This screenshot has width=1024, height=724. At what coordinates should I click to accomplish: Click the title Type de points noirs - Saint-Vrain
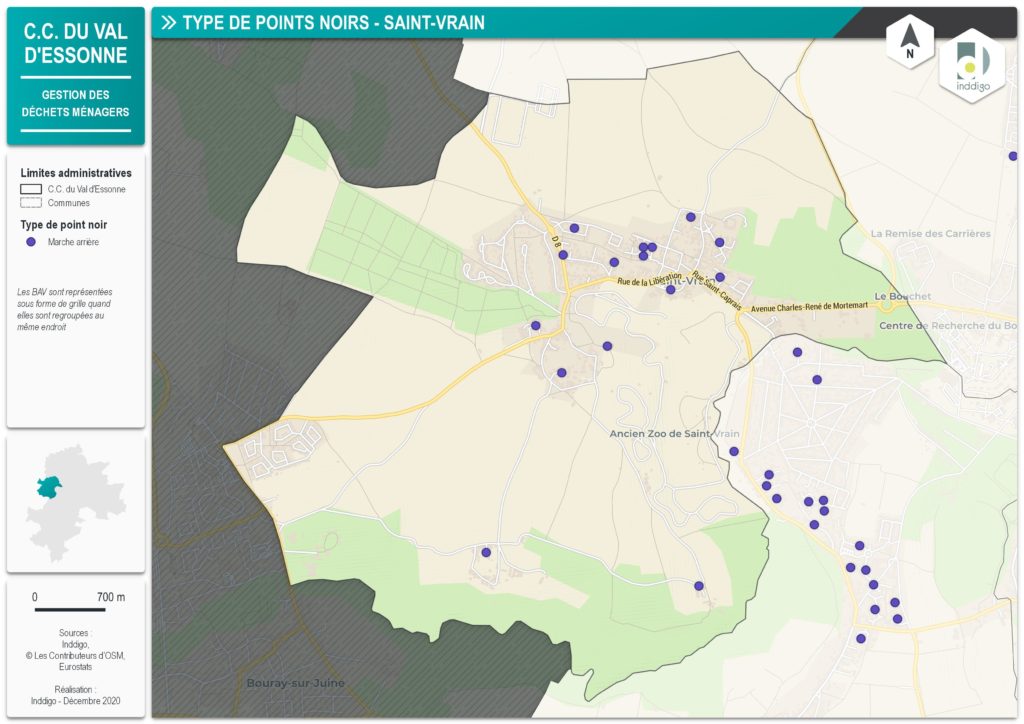tap(333, 23)
